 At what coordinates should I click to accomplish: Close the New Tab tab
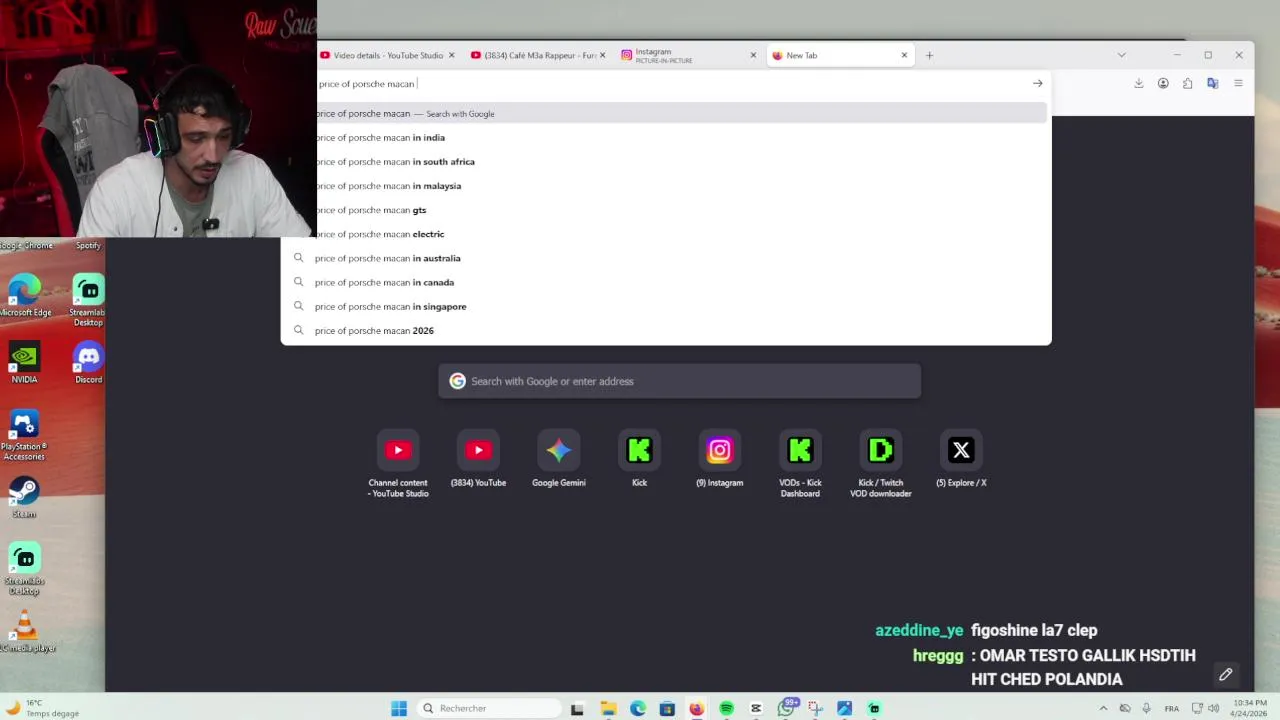[904, 55]
